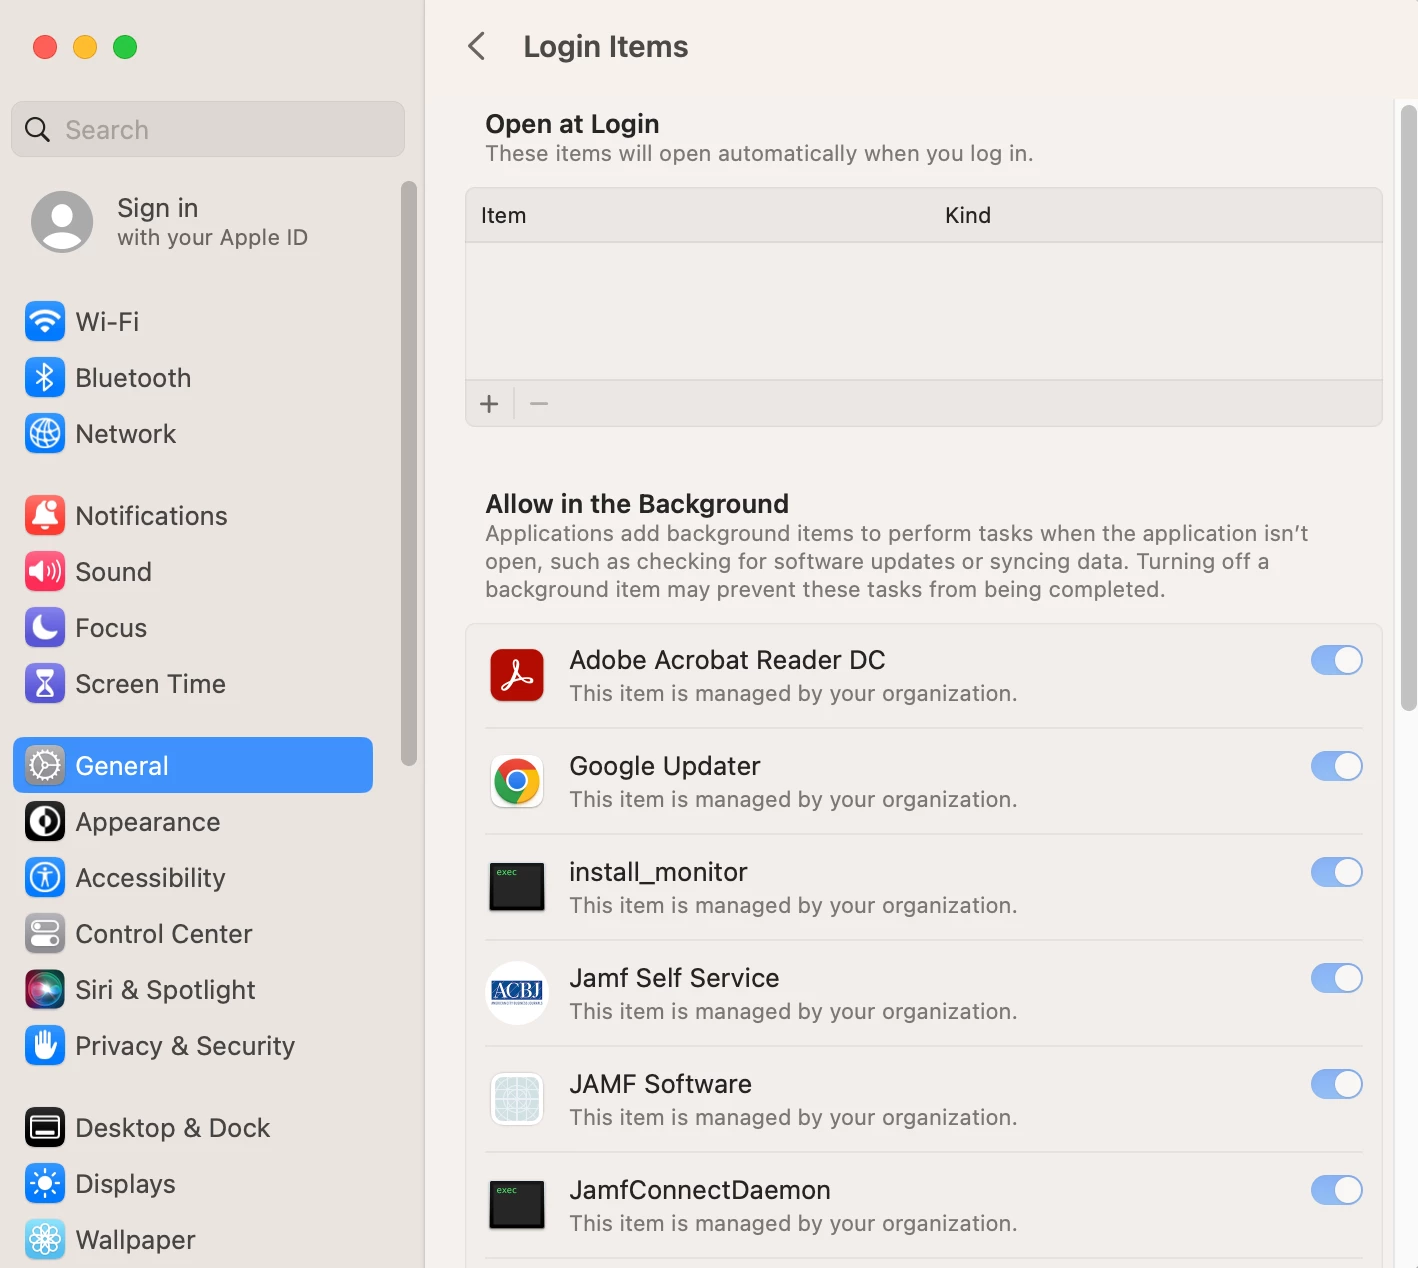Image resolution: width=1418 pixels, height=1268 pixels.
Task: Click the Privacy & Security hand icon
Action: pos(45,1046)
